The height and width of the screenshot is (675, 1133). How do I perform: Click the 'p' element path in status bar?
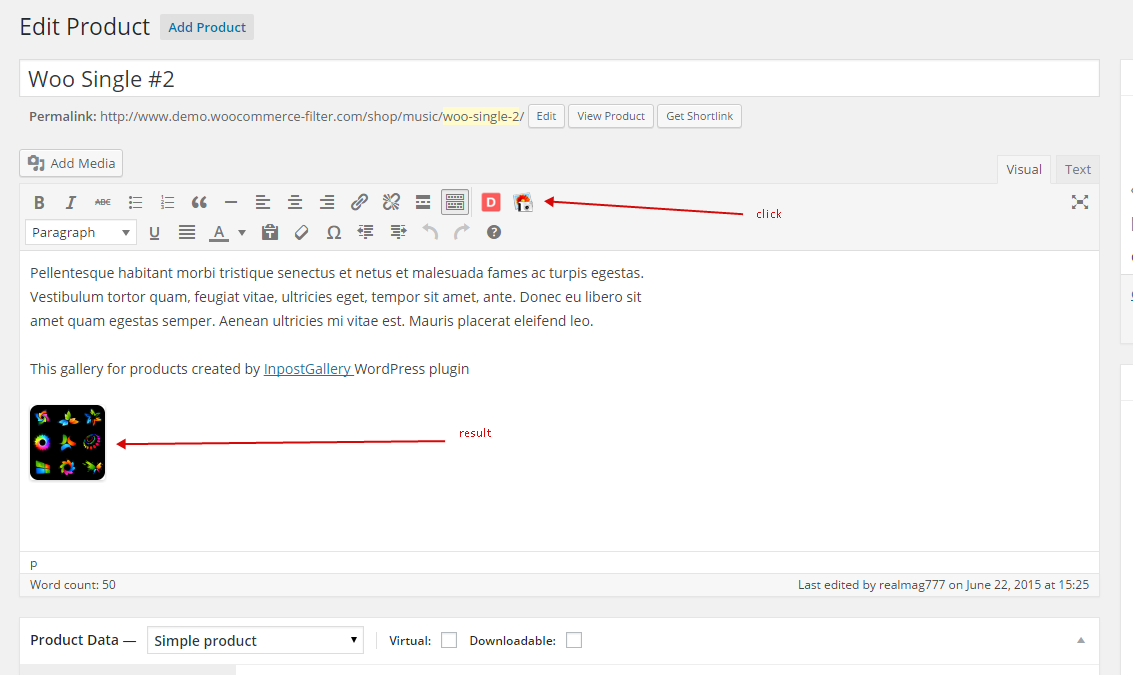tap(33, 564)
